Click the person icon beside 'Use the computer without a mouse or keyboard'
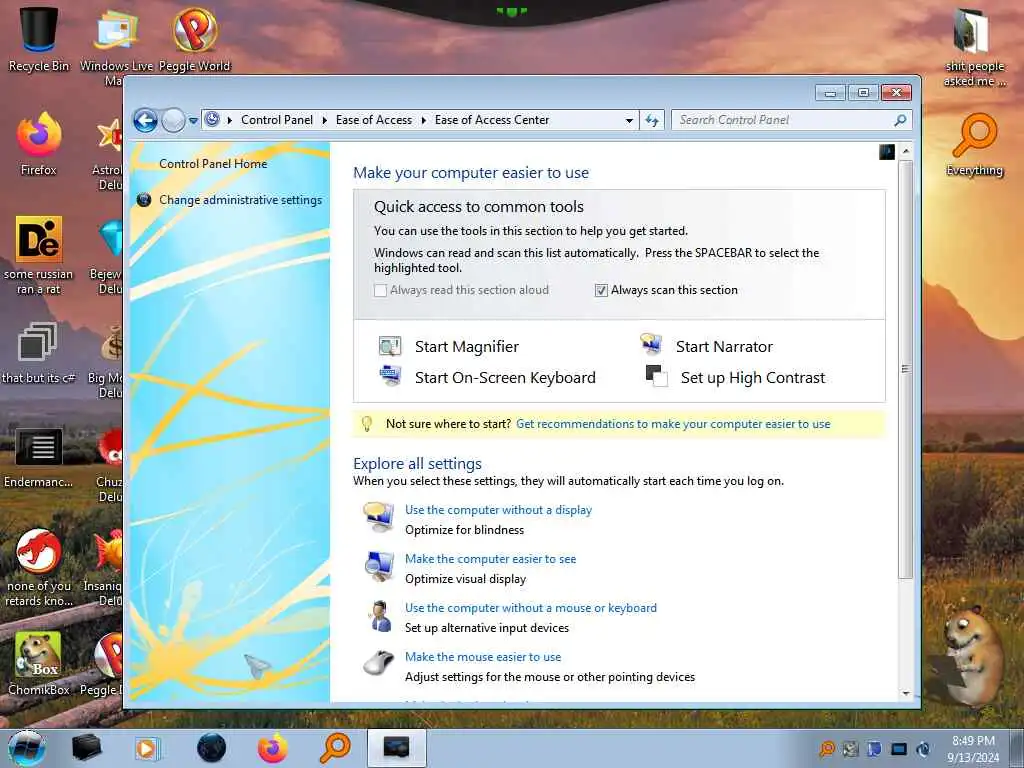The width and height of the screenshot is (1024, 768). (379, 616)
